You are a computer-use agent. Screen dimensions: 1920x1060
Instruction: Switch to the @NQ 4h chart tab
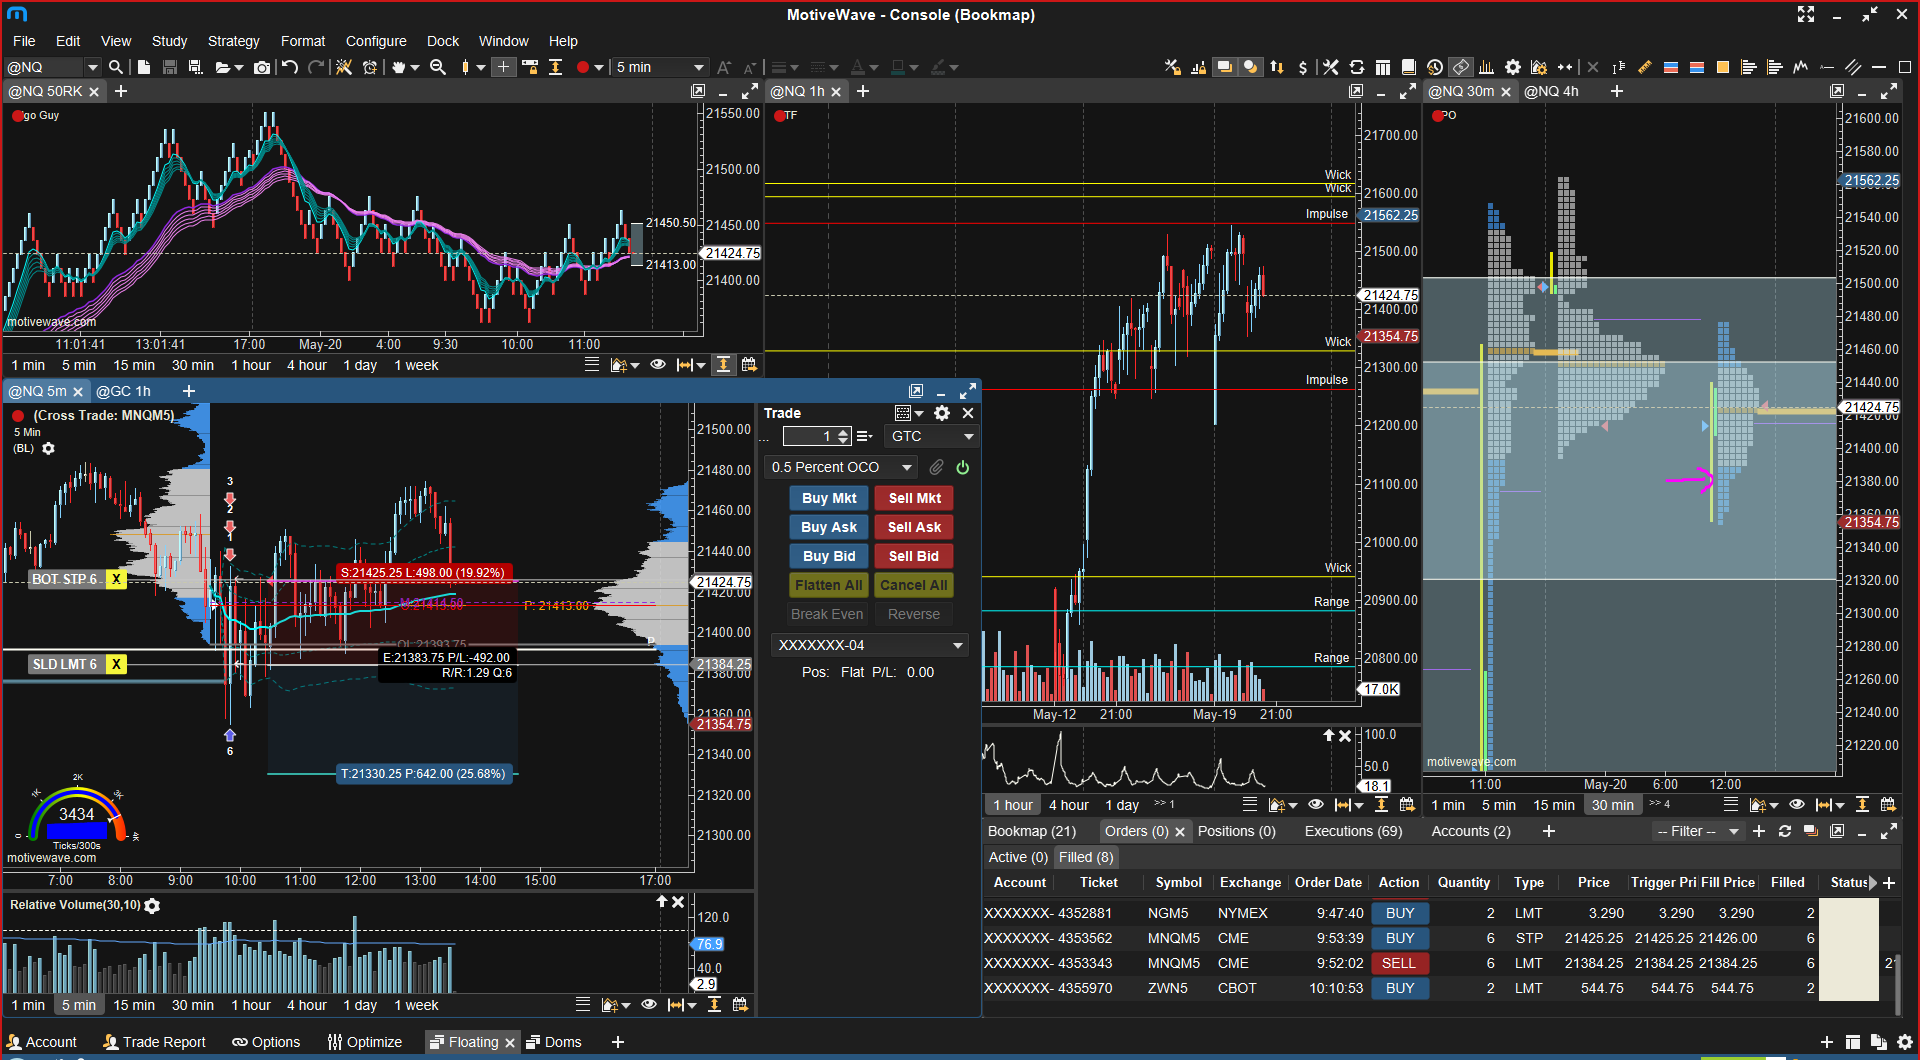click(x=1551, y=91)
